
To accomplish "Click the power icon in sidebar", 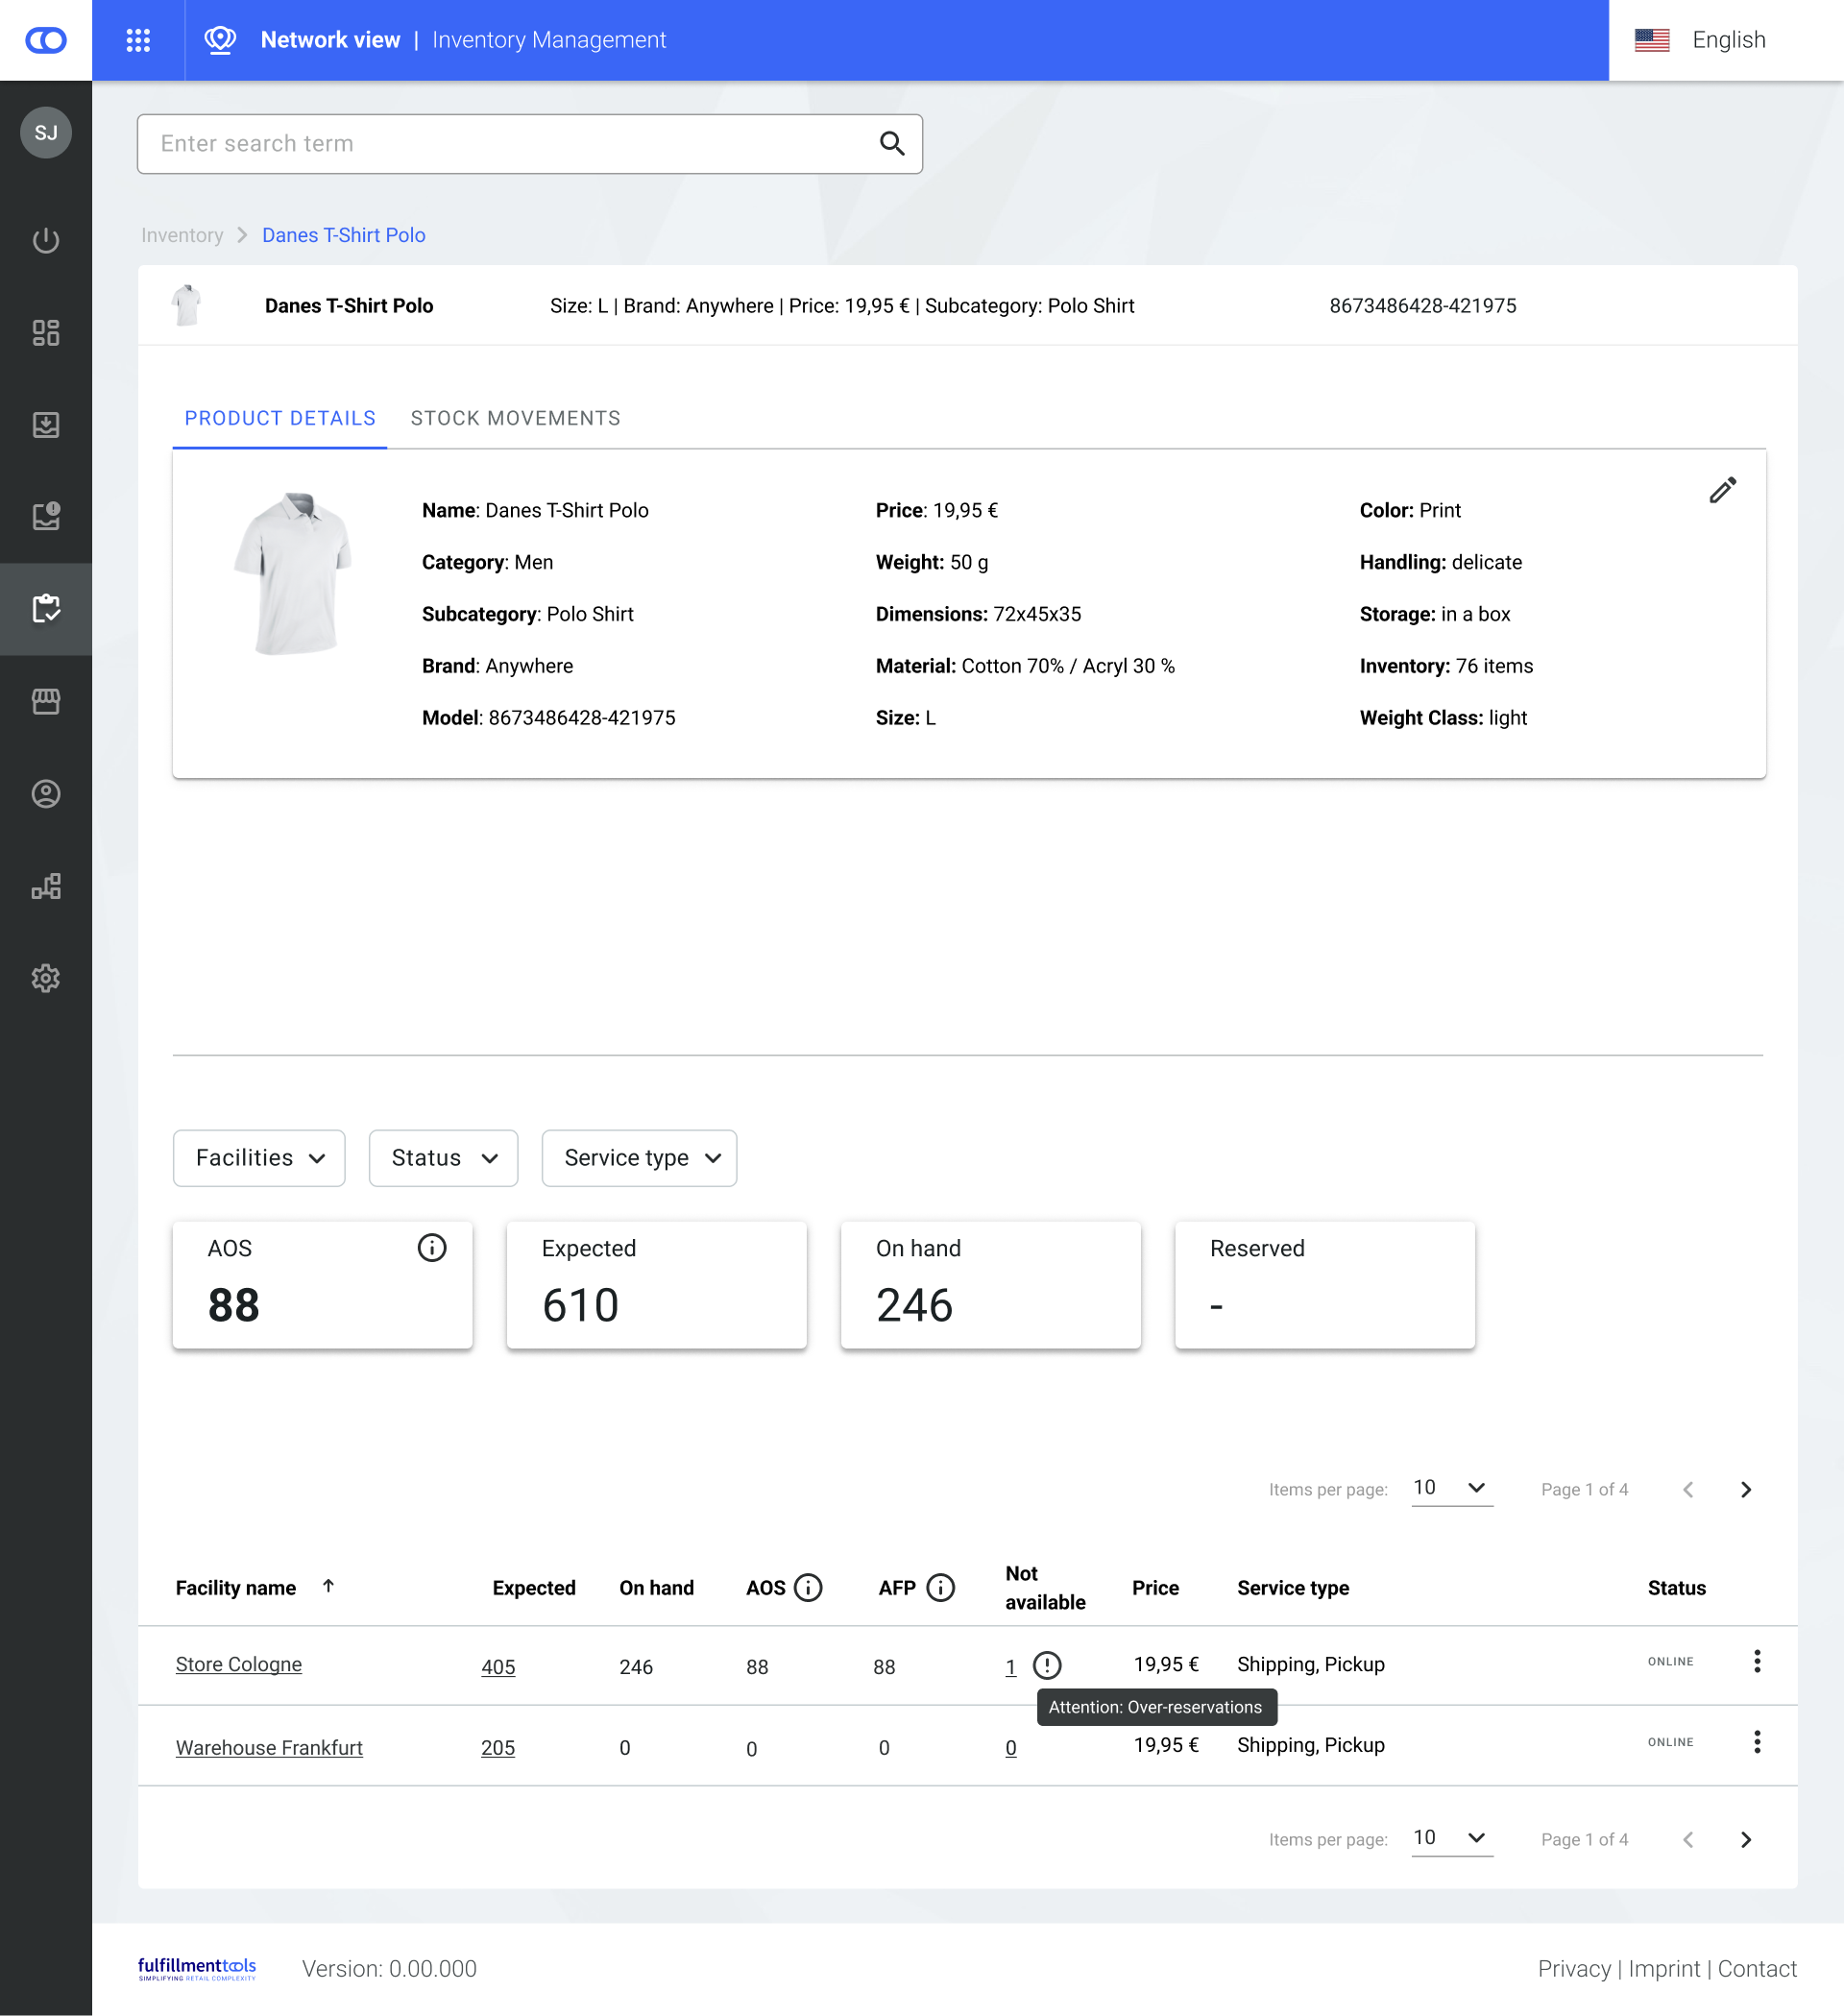I will click(46, 240).
